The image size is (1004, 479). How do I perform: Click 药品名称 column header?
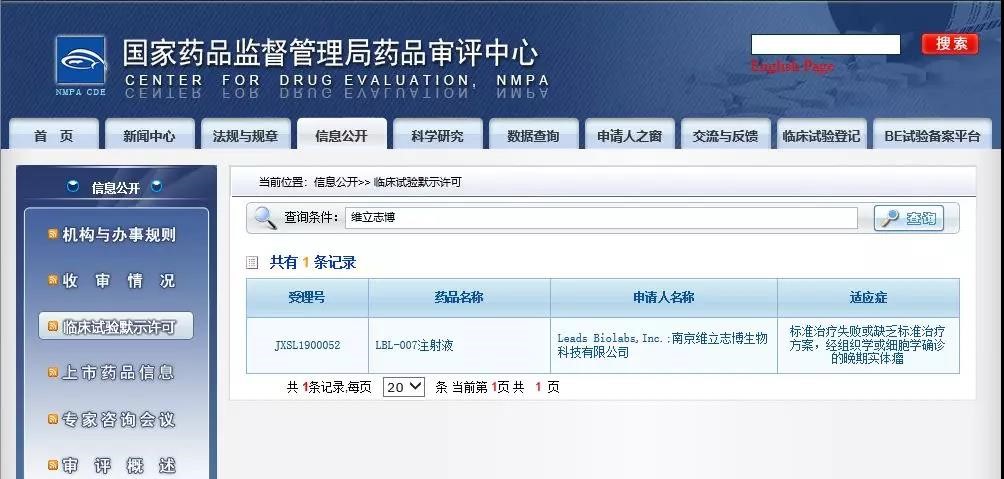coord(459,298)
